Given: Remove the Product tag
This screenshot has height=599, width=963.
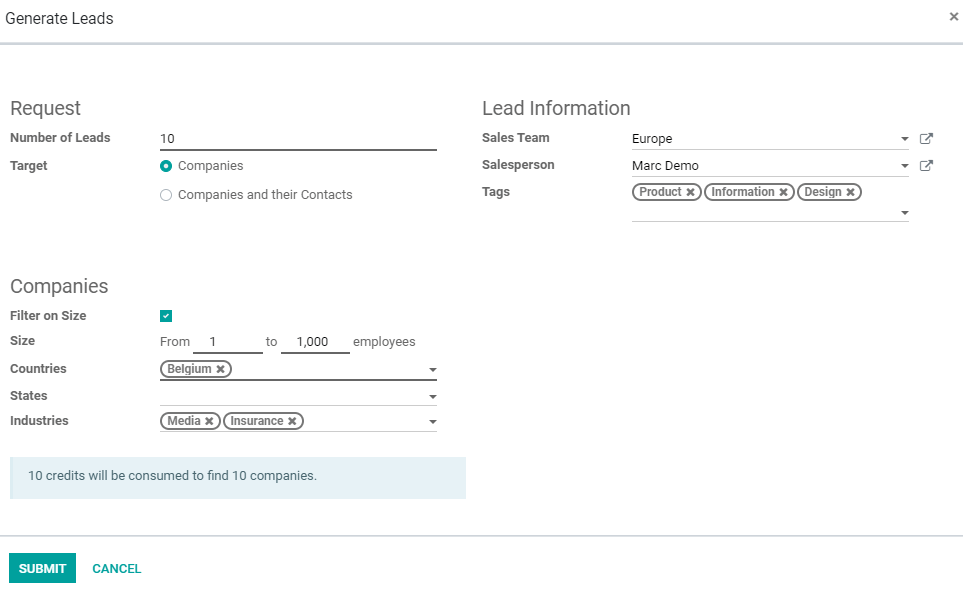Looking at the screenshot, I should tap(690, 192).
